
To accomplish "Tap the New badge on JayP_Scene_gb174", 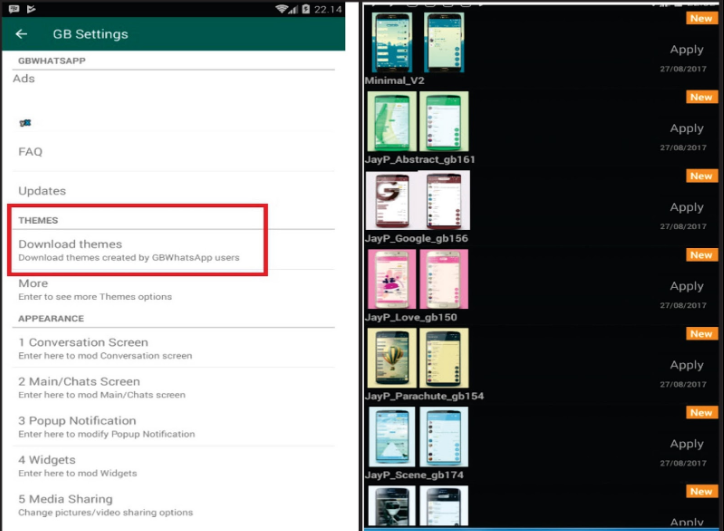I will [701, 413].
